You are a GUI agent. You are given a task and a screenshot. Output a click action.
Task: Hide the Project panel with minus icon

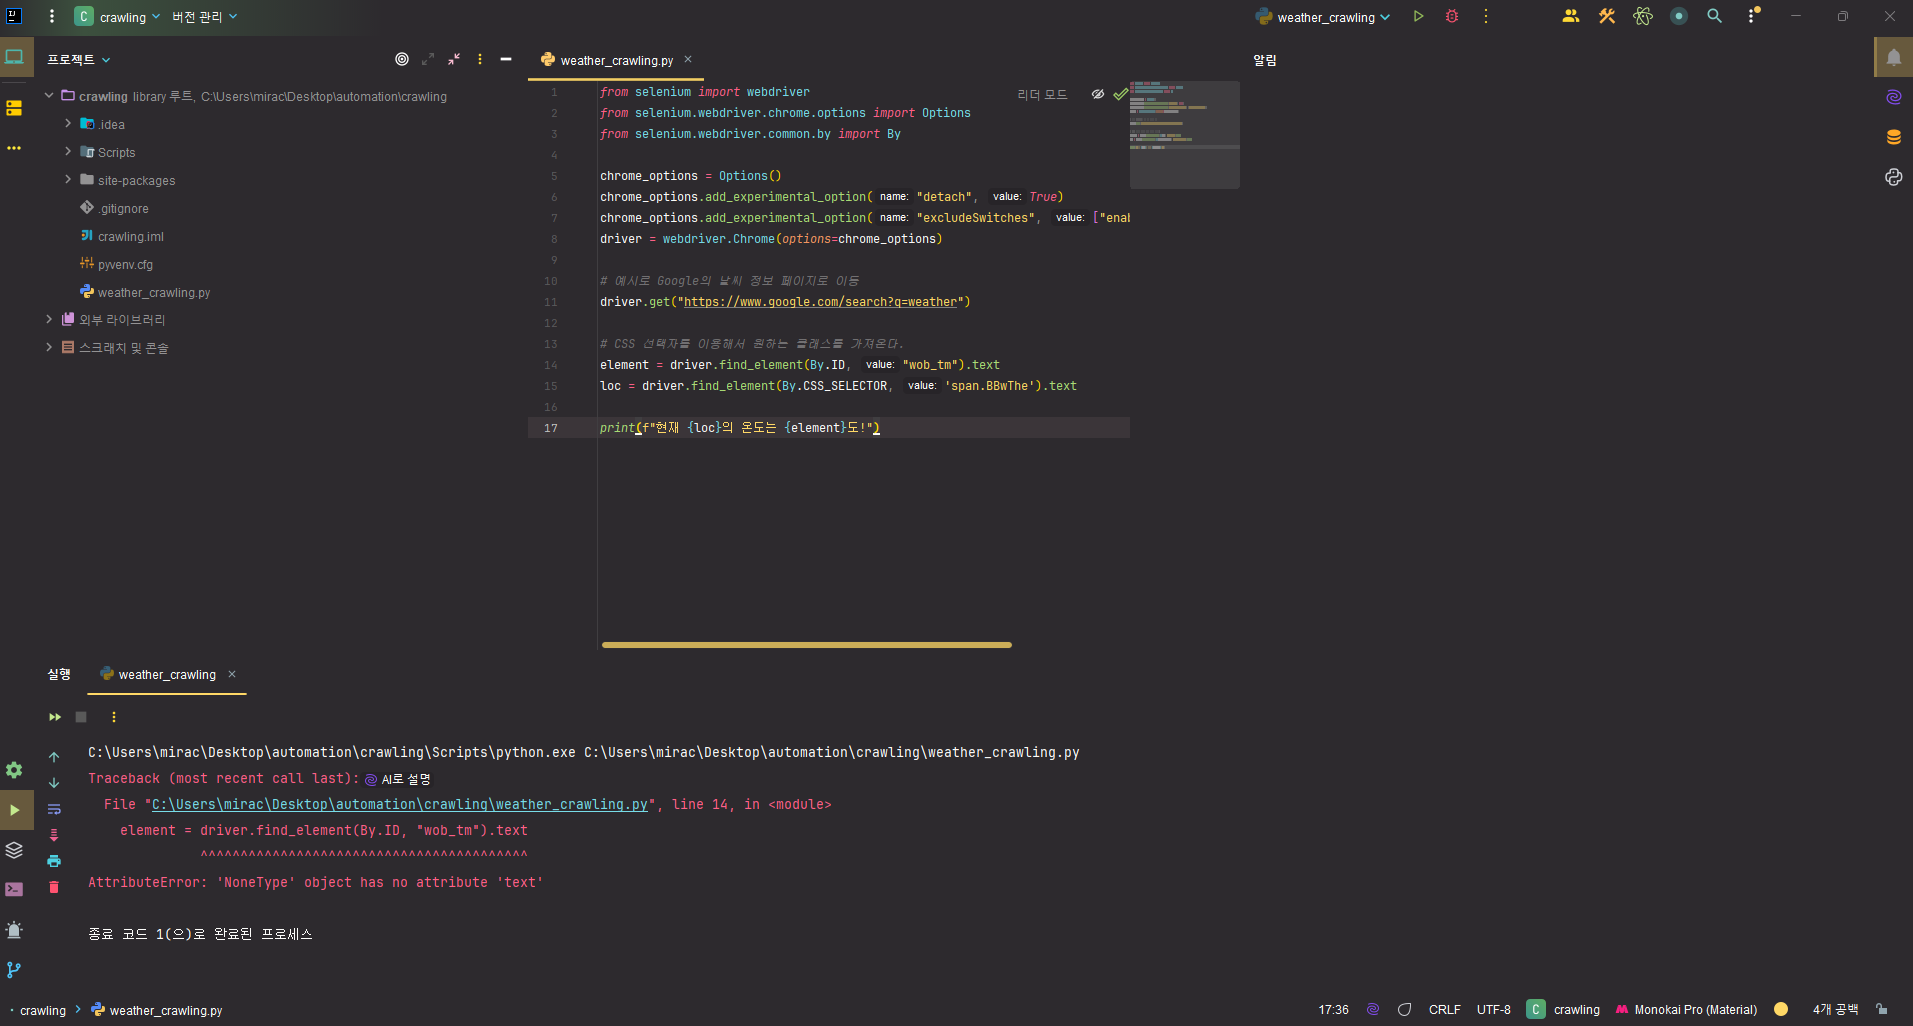click(x=506, y=59)
